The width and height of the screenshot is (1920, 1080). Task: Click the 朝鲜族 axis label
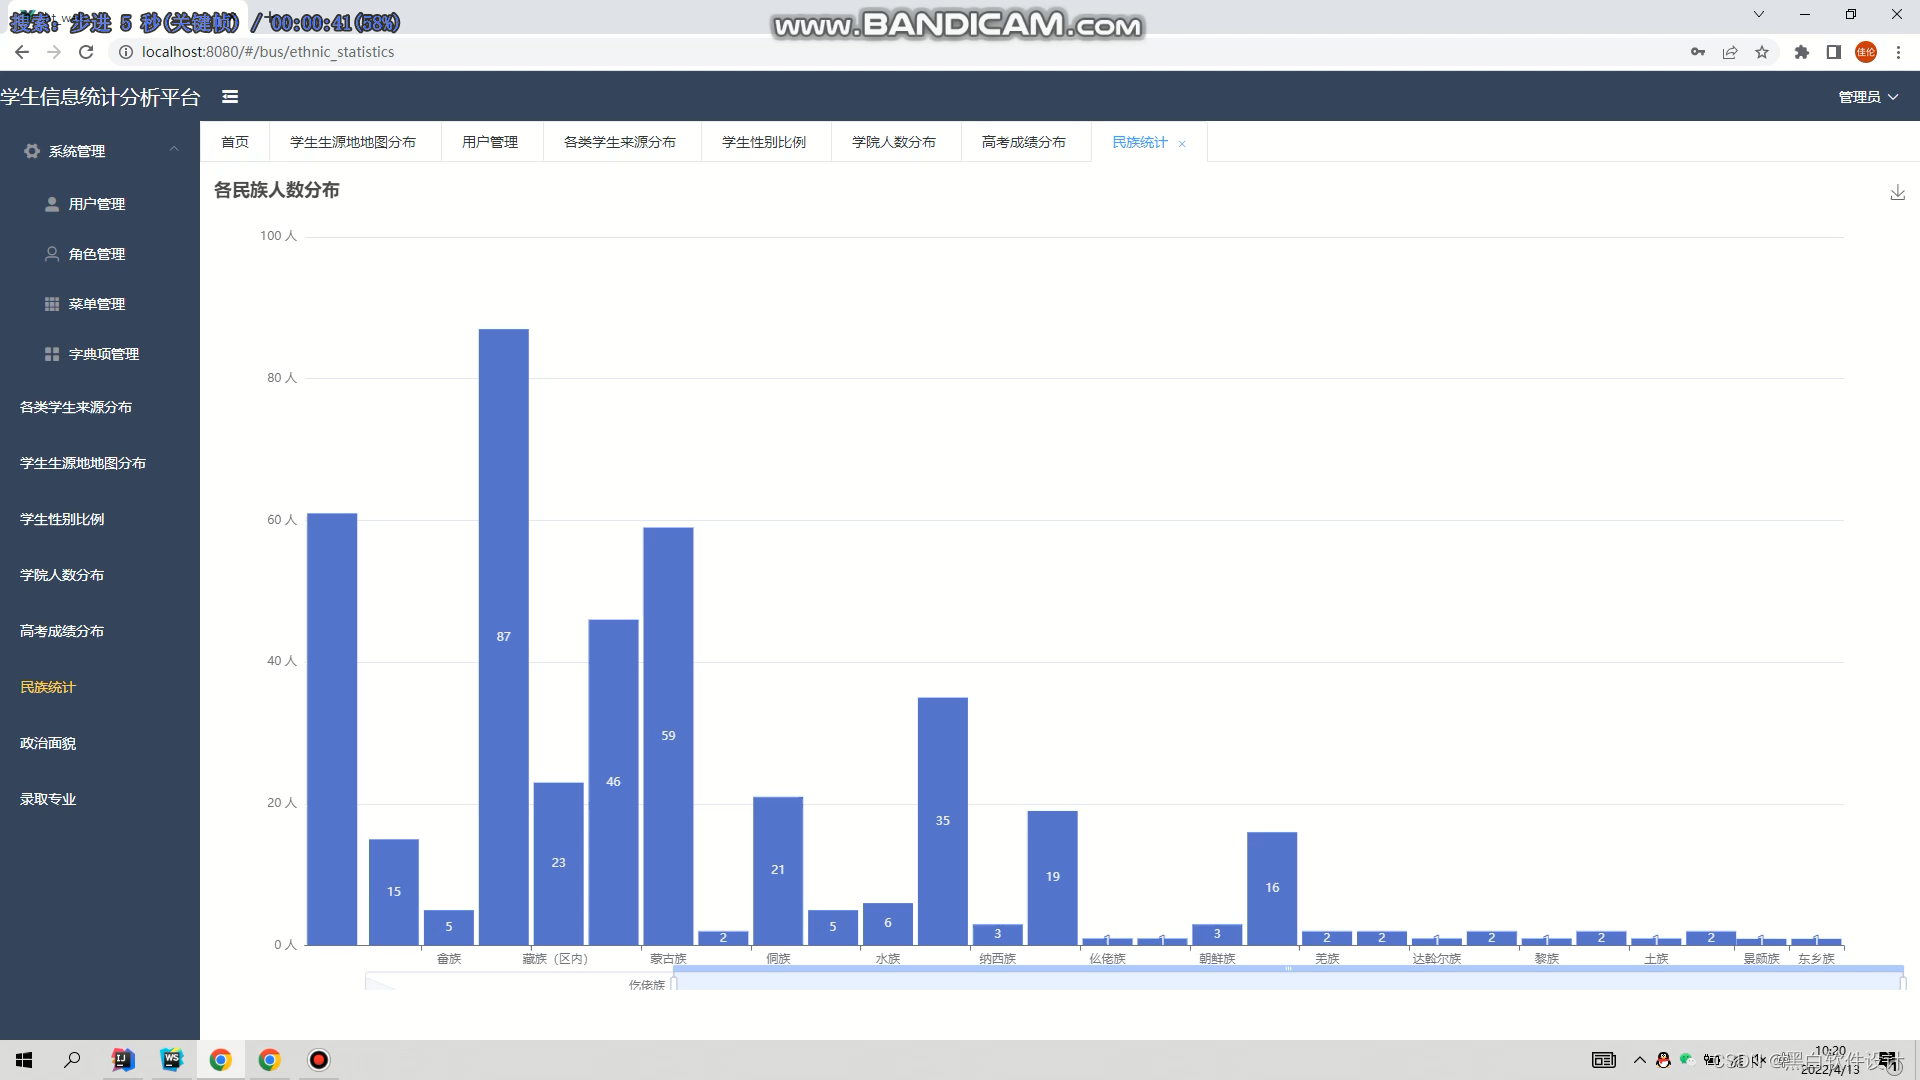tap(1217, 958)
